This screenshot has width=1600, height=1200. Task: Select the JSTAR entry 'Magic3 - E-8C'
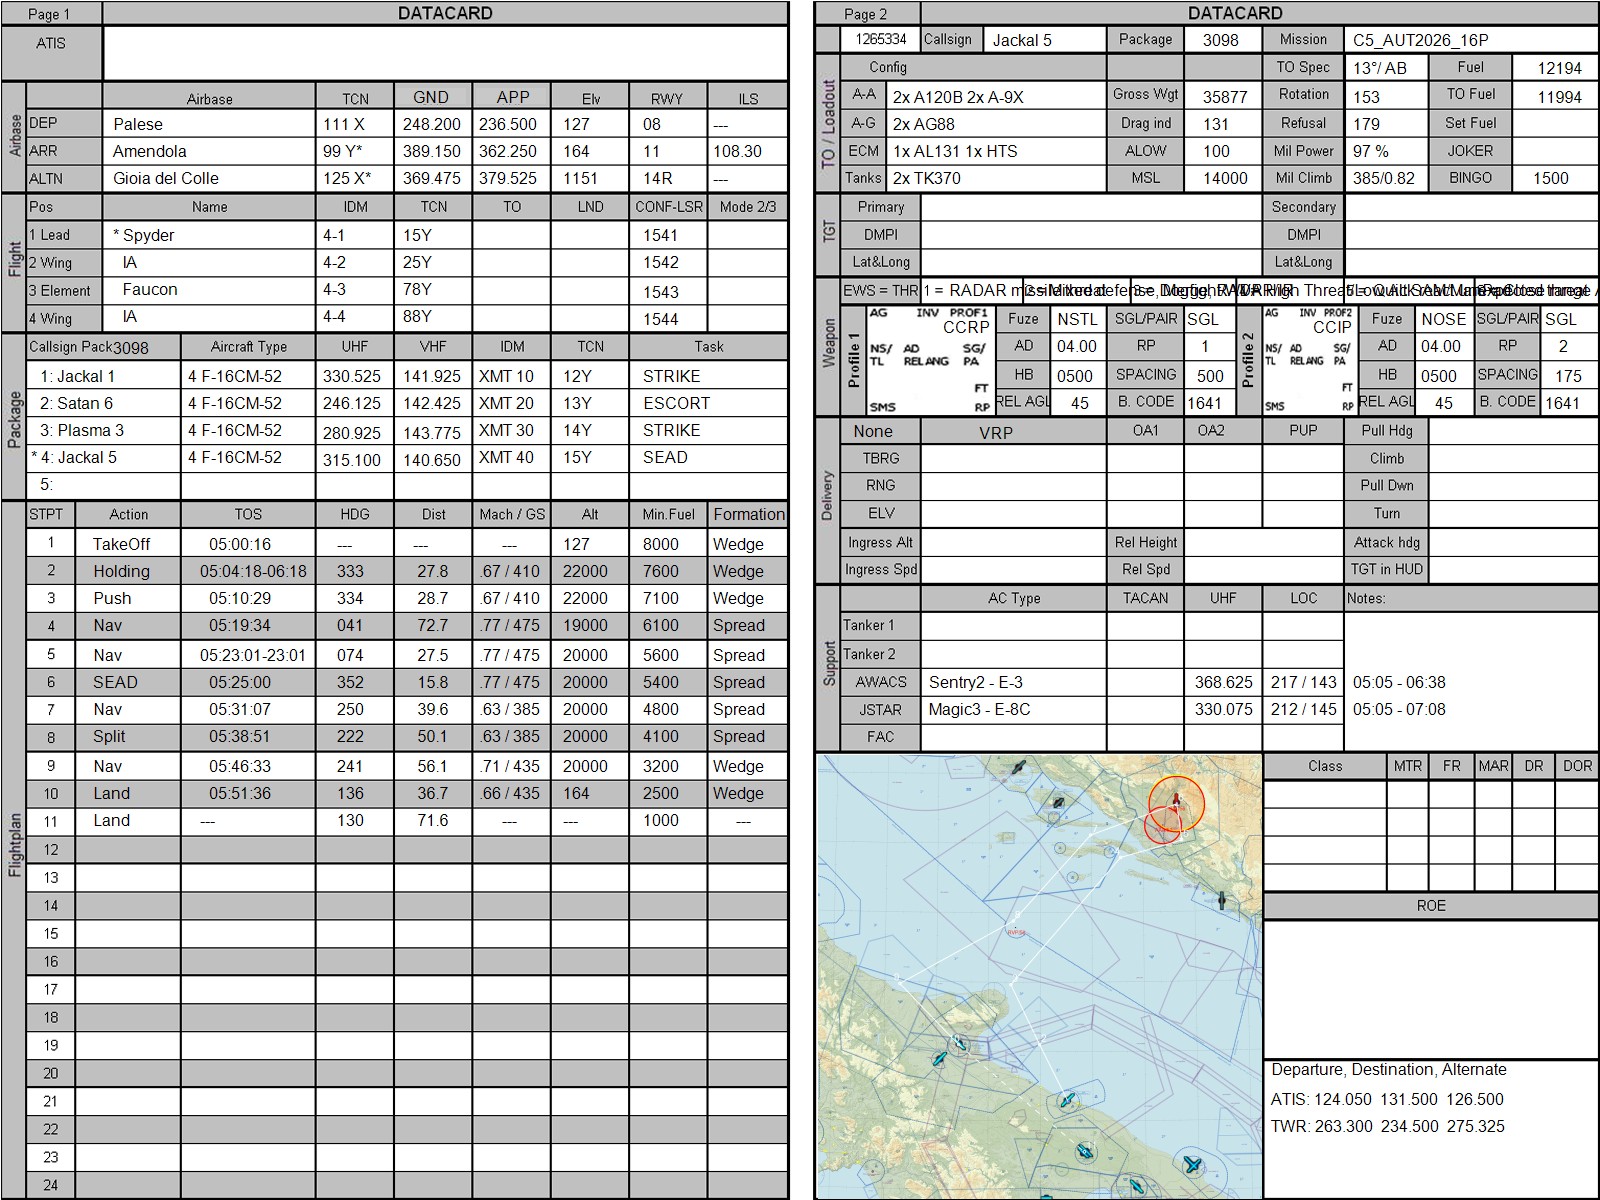coord(1013,709)
